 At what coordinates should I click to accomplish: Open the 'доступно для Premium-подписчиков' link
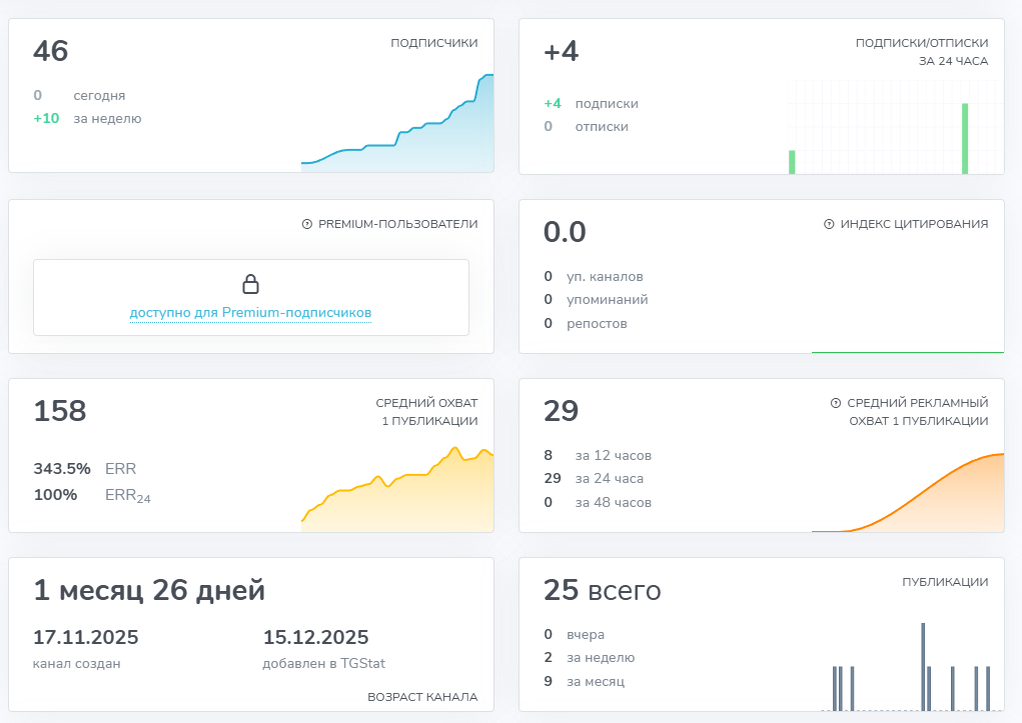[x=250, y=312]
